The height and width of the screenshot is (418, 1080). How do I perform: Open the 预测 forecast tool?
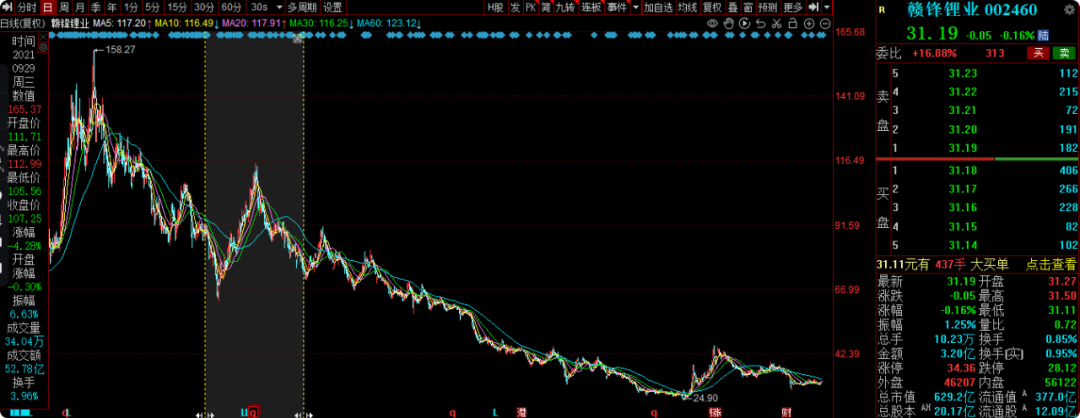(x=768, y=8)
